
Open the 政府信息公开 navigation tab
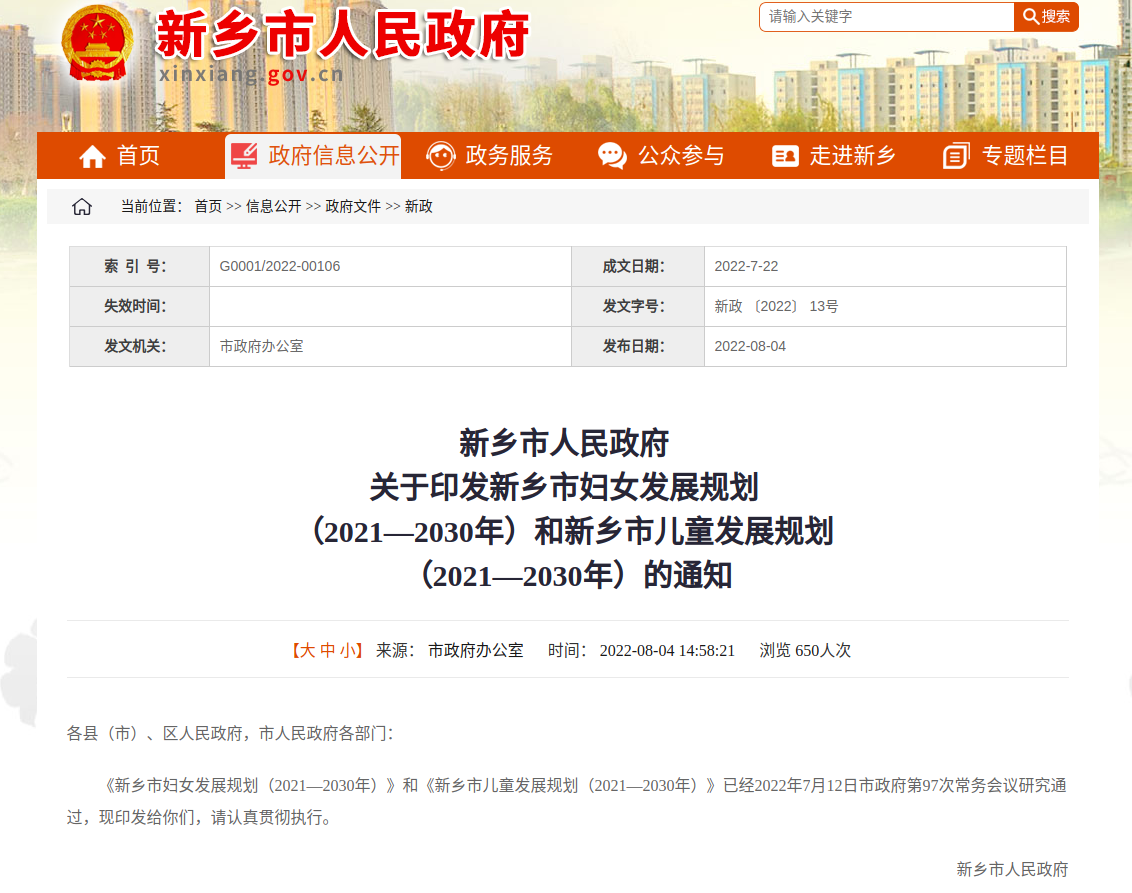313,155
